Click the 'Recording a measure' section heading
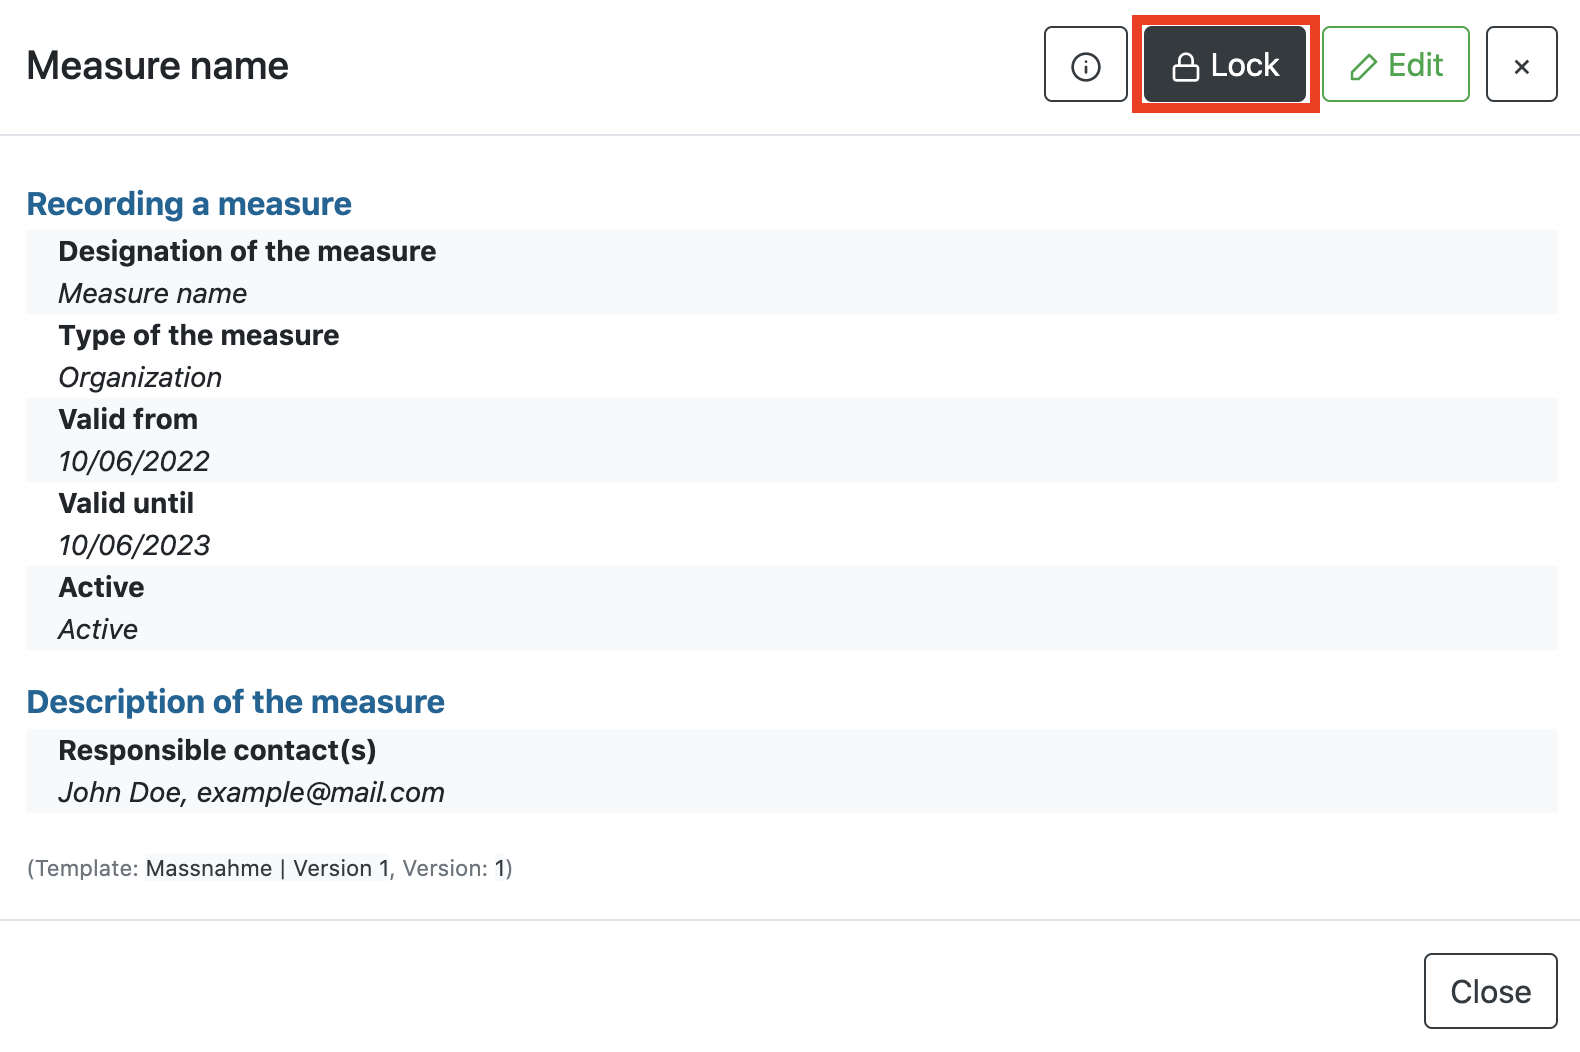The image size is (1580, 1052). click(189, 204)
